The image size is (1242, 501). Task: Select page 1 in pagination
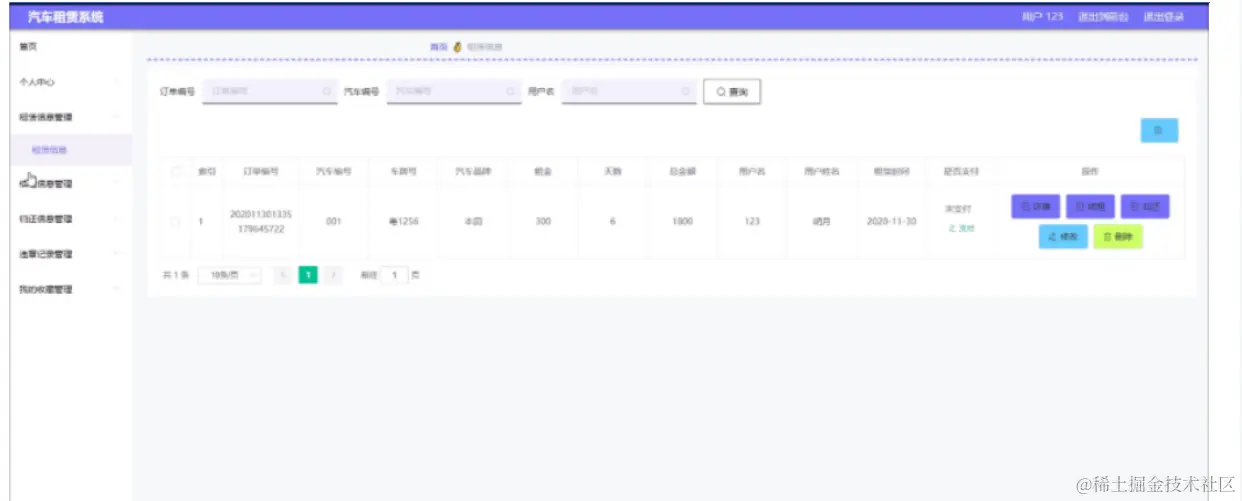tap(309, 274)
